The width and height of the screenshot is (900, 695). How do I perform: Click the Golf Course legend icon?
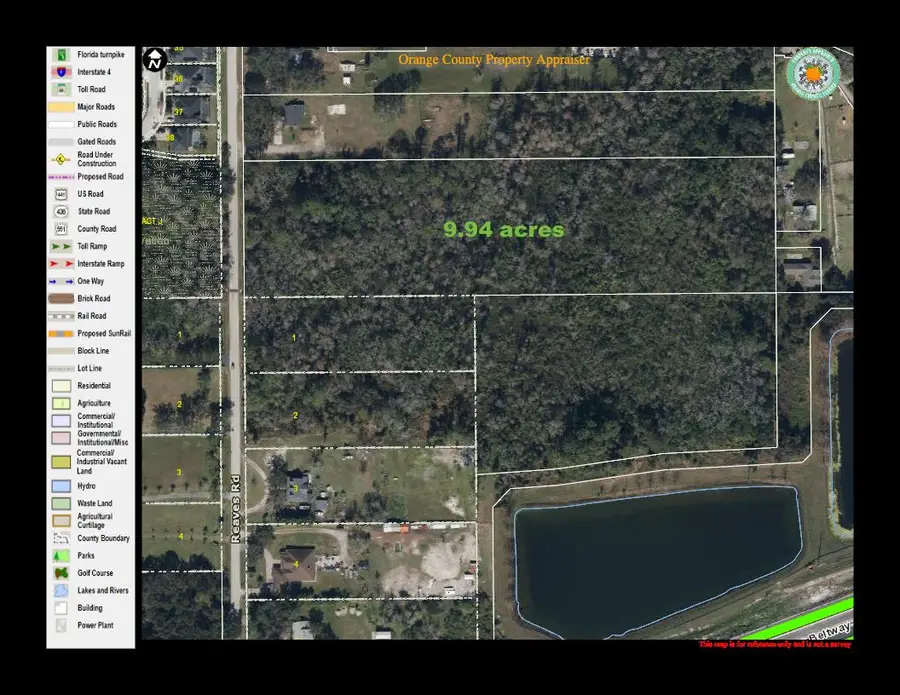pos(60,572)
